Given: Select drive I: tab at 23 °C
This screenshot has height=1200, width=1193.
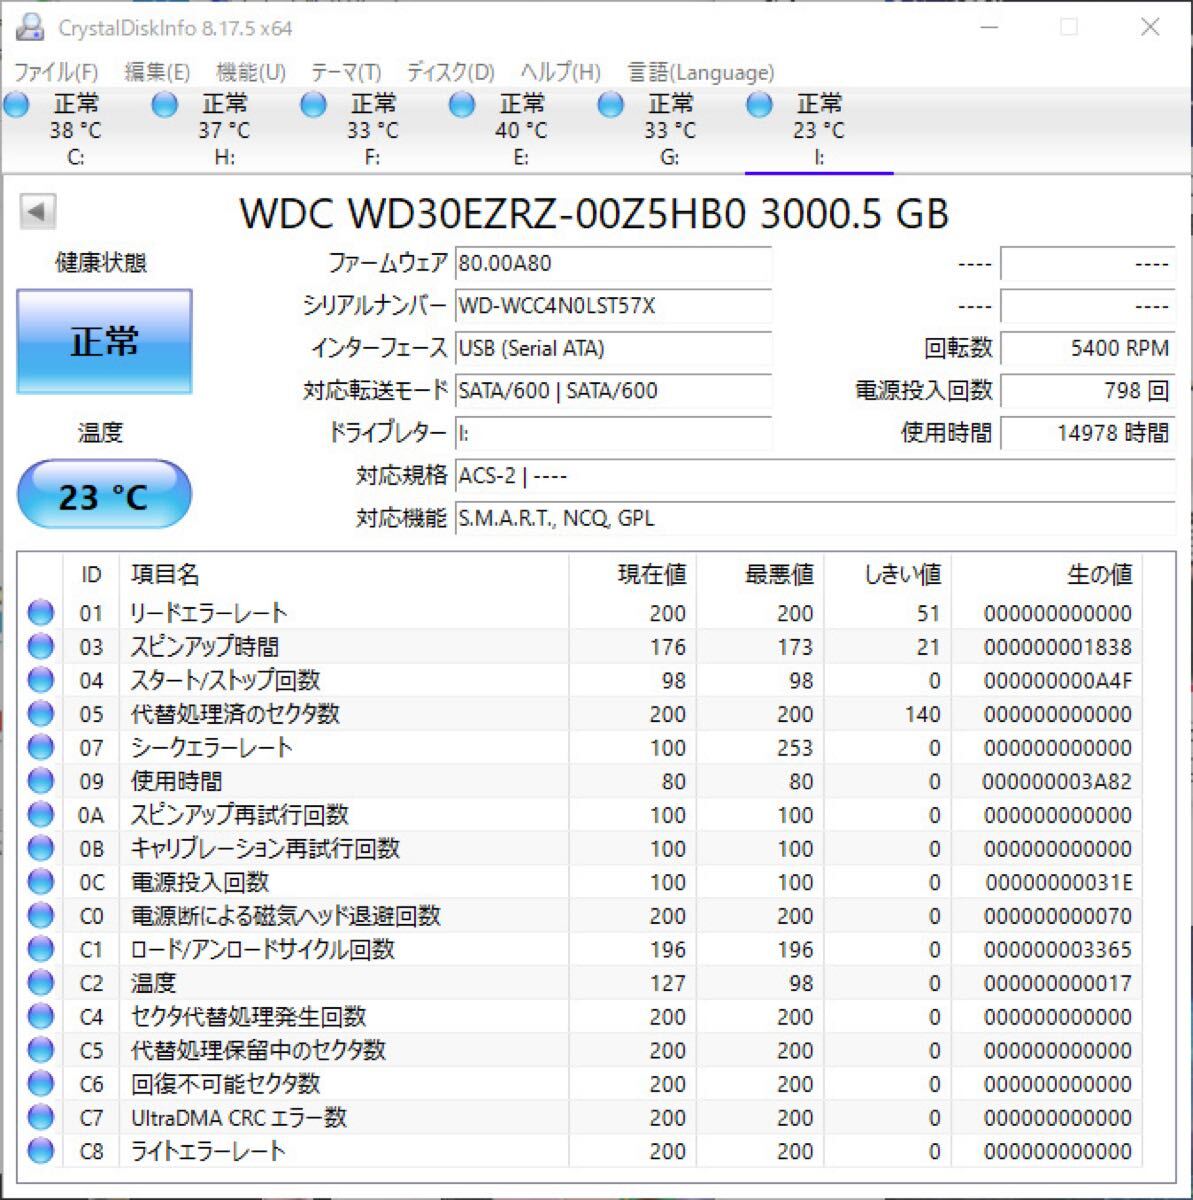Looking at the screenshot, I should tap(819, 130).
